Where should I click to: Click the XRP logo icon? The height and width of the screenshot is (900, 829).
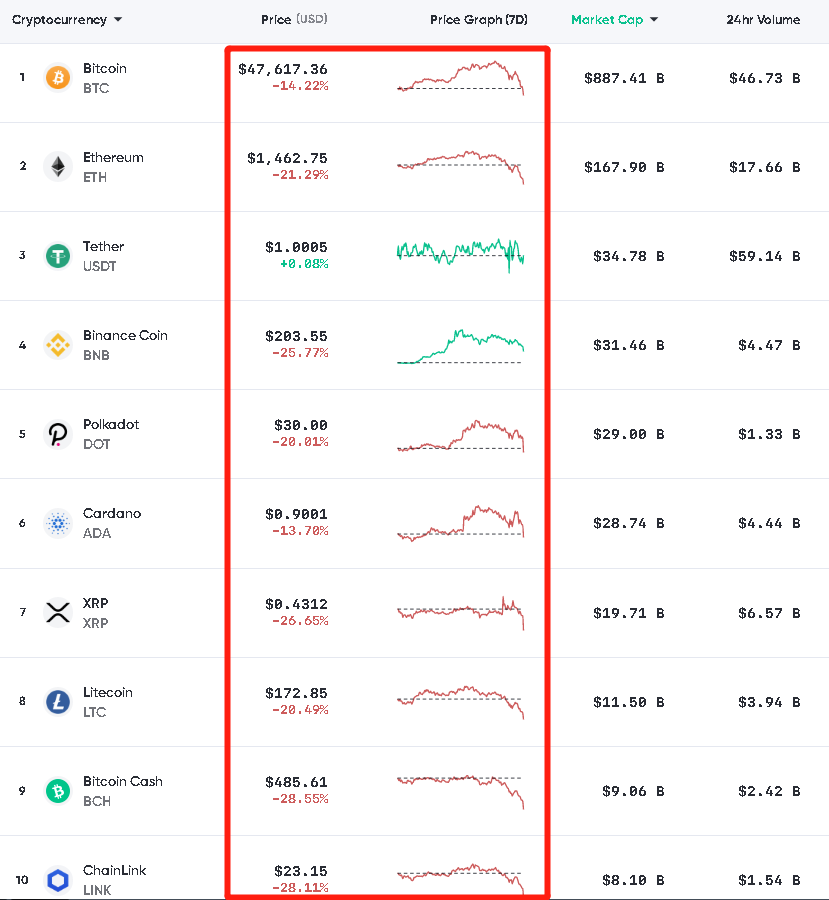[58, 612]
